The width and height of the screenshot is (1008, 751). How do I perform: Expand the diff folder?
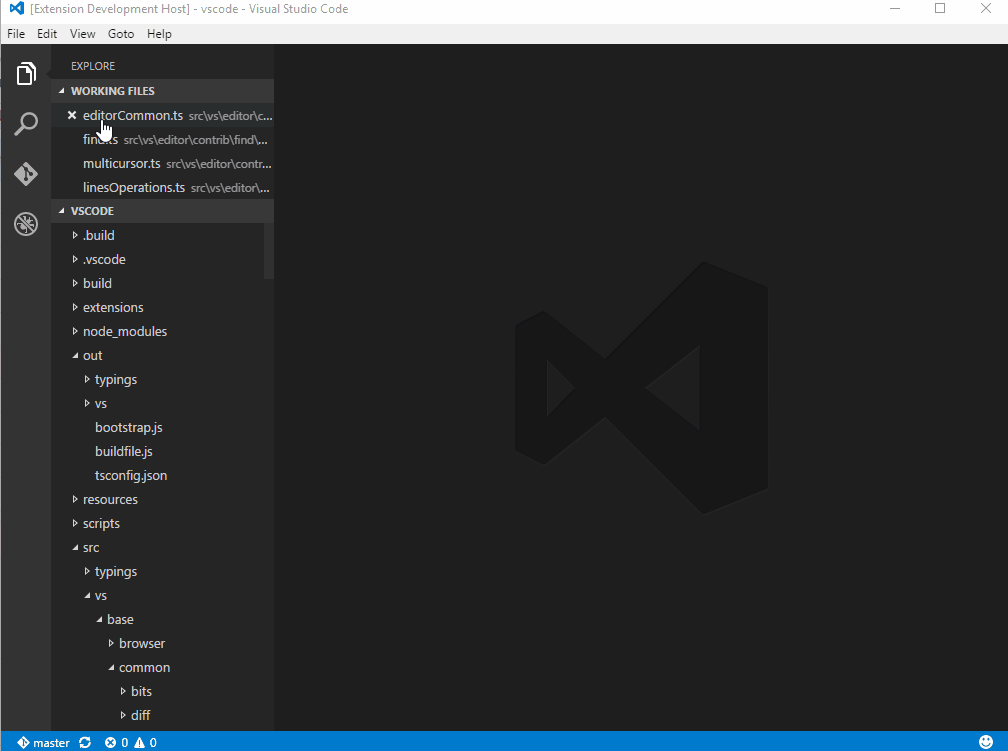coord(123,715)
